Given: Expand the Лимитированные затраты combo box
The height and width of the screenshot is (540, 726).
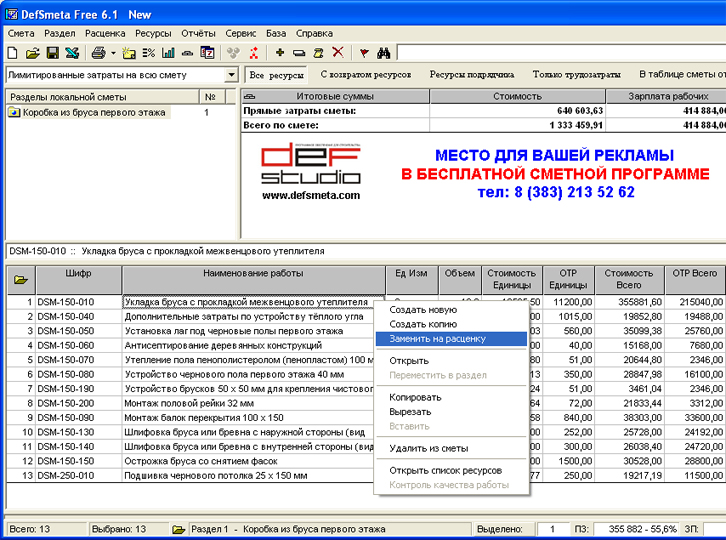Looking at the screenshot, I should click(x=231, y=75).
